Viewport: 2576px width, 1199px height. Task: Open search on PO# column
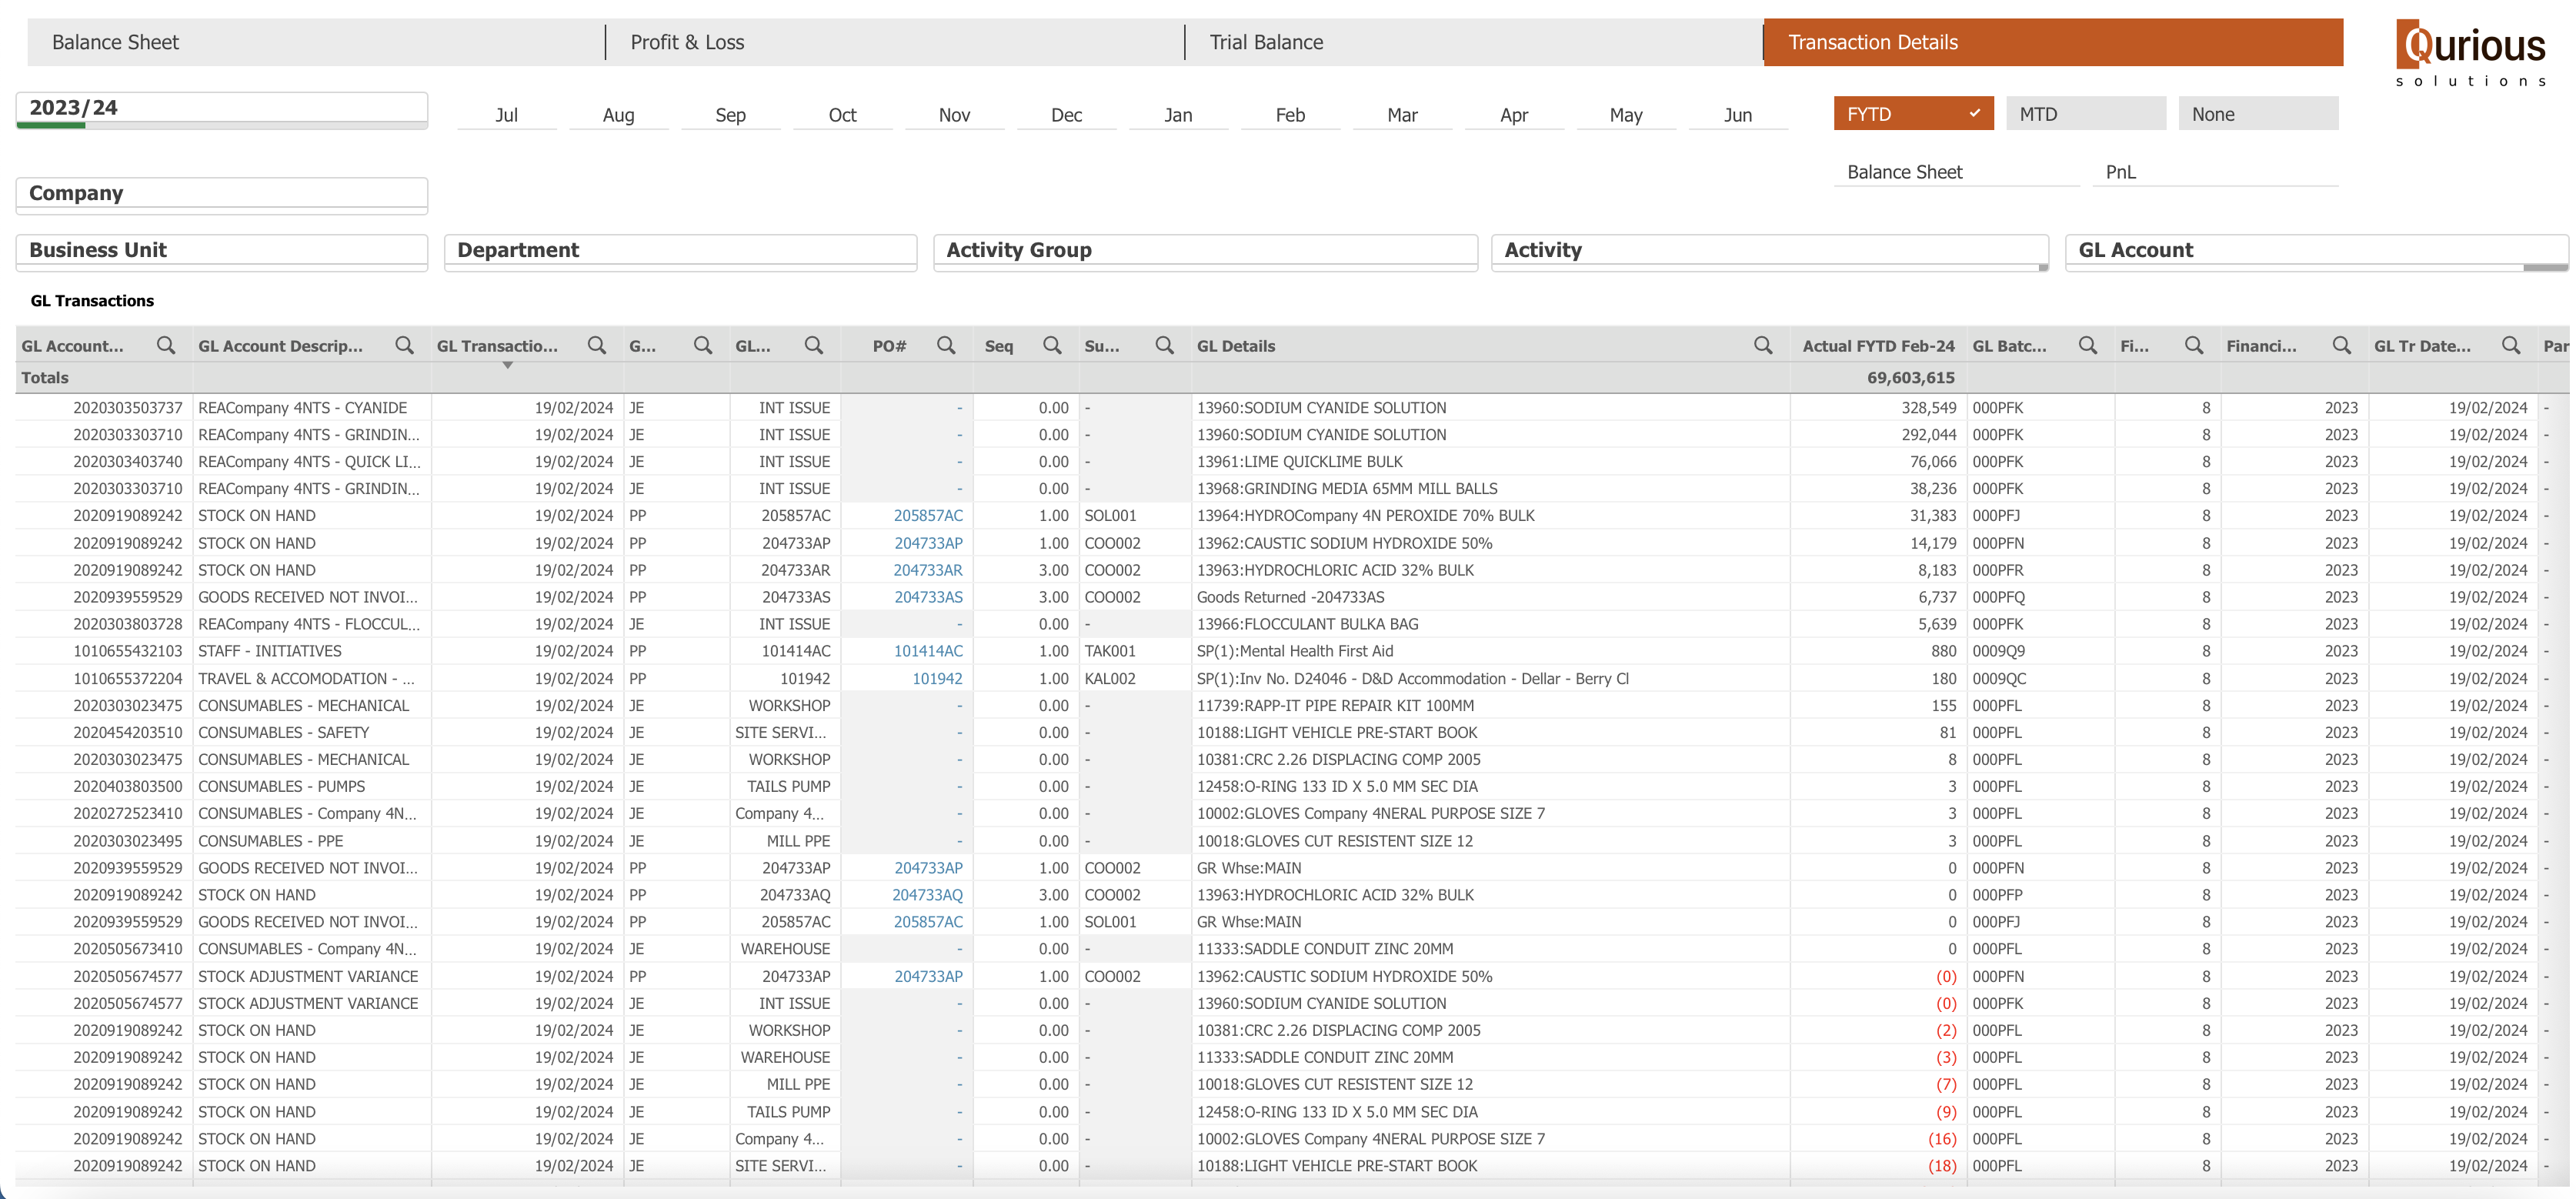click(x=946, y=345)
